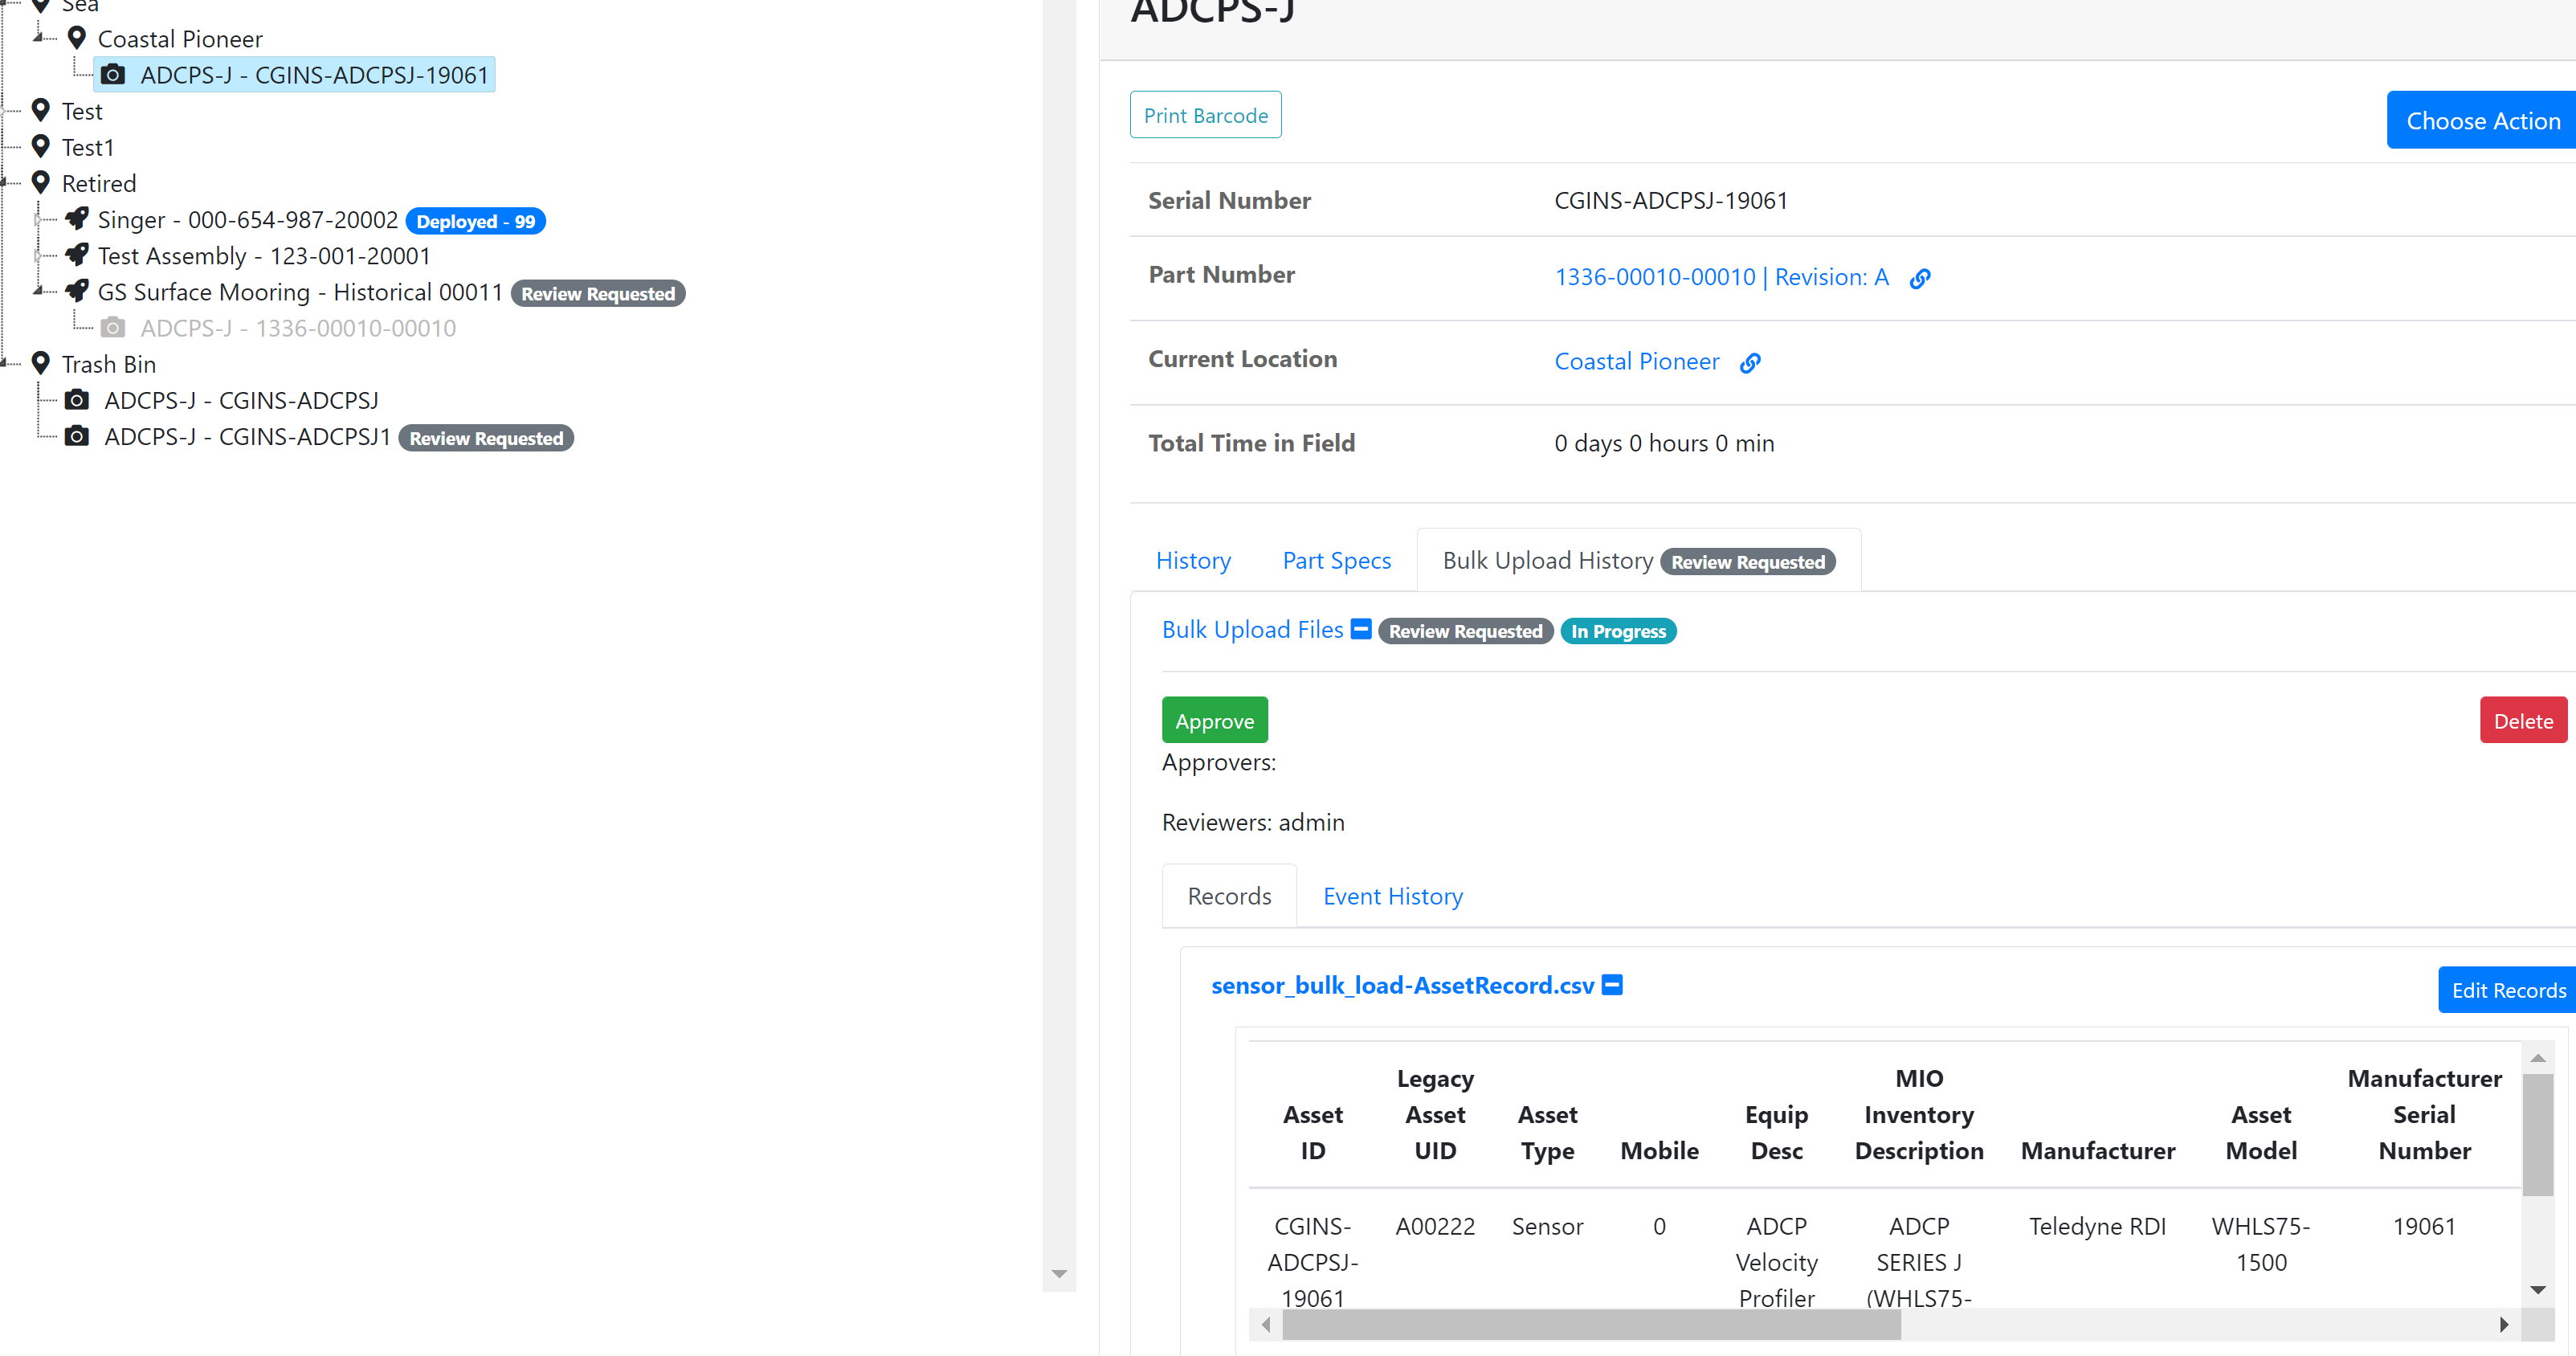Click the camera icon beside ADCPS-J - CGINS-ADCPSJ-19061
This screenshot has height=1356, width=2576.
click(113, 74)
